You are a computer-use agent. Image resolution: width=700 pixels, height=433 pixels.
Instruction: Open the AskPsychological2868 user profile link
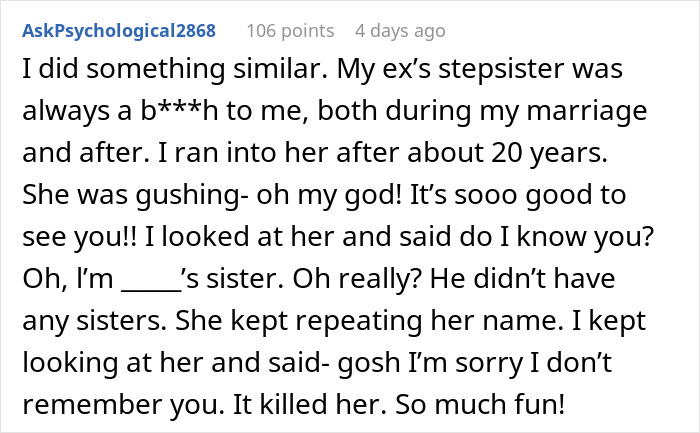click(x=119, y=31)
